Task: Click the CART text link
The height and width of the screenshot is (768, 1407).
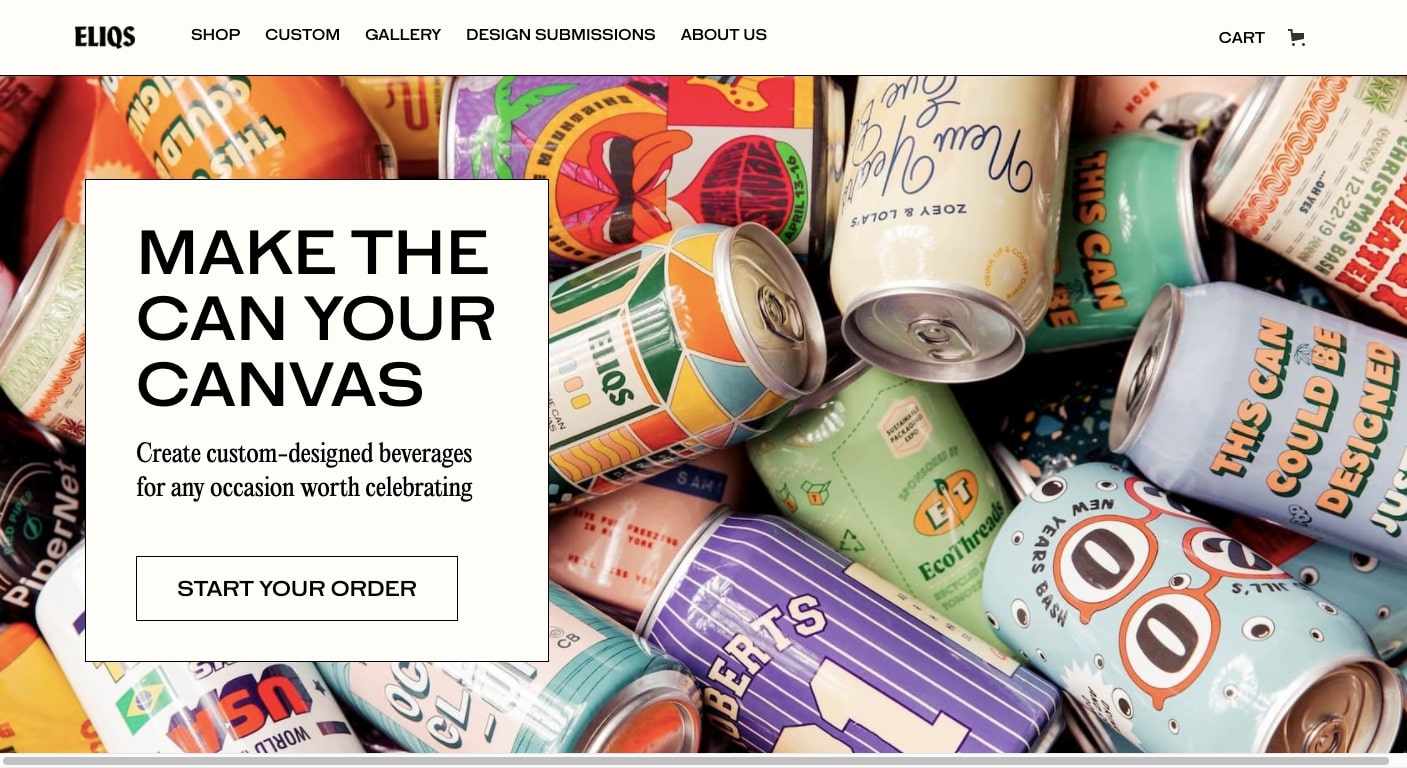Action: [1242, 38]
